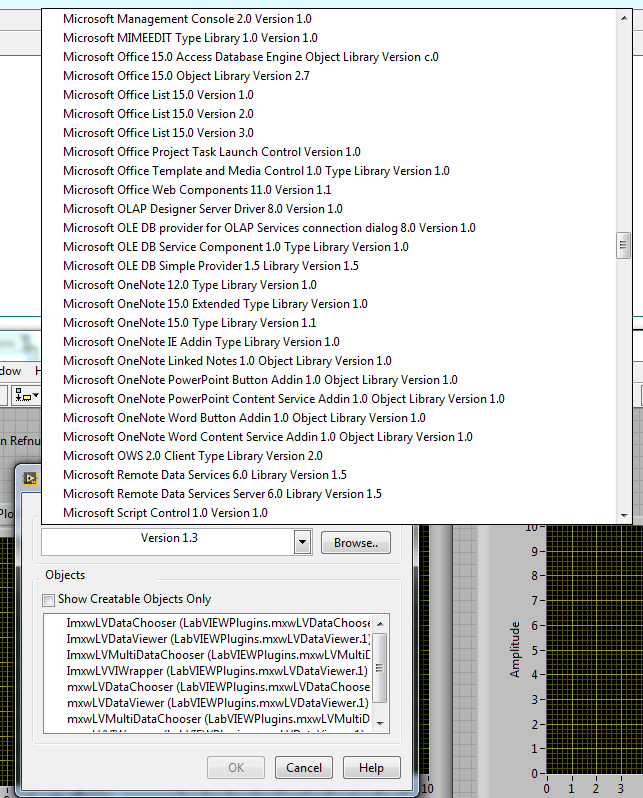Click type library list scroll-down arrow
Screen dimensions: 643x798
click(624, 516)
